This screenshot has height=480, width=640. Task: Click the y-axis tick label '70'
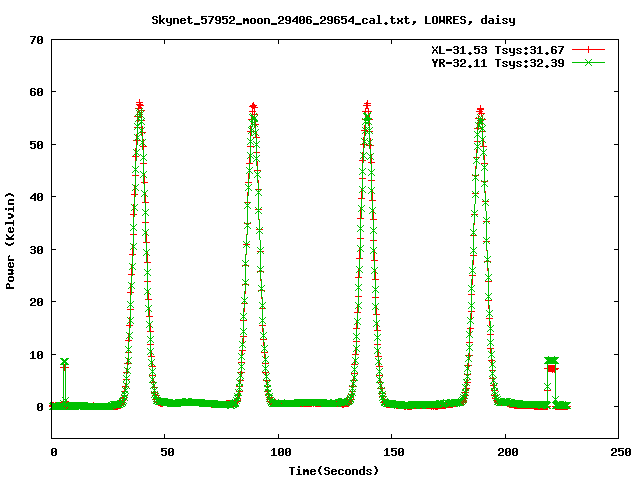(36, 40)
